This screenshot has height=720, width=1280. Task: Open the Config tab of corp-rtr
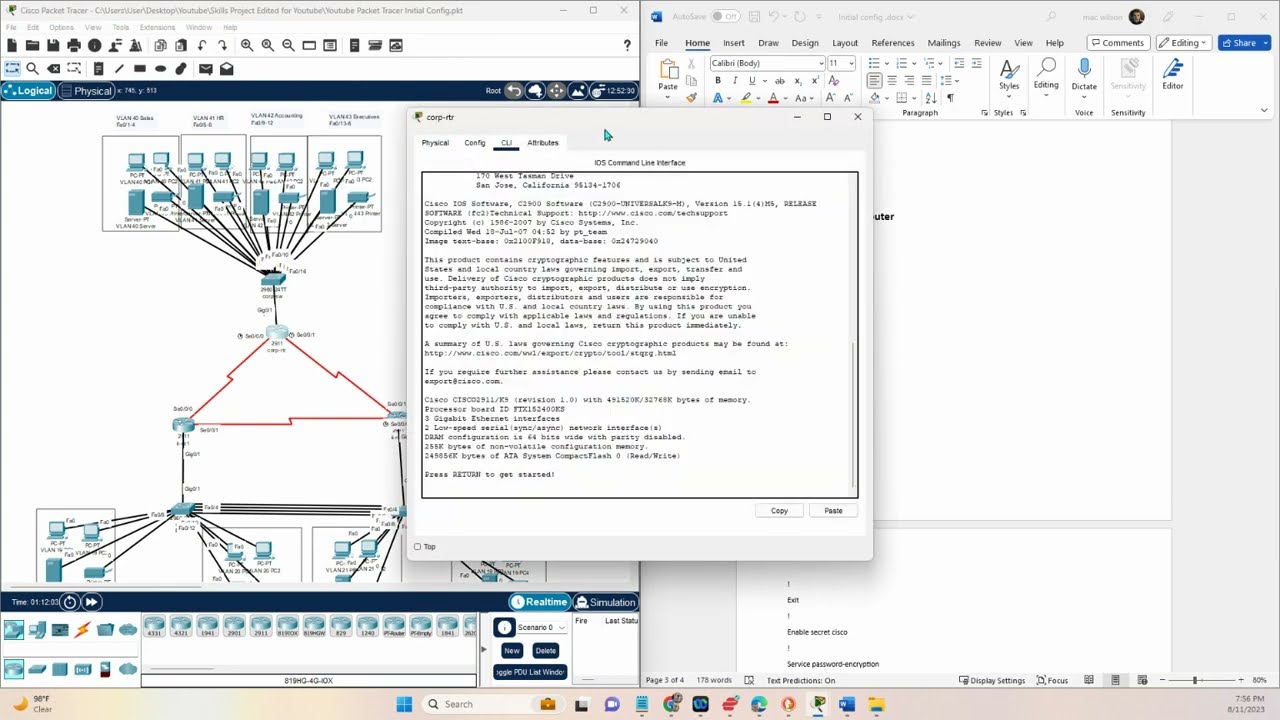point(474,143)
